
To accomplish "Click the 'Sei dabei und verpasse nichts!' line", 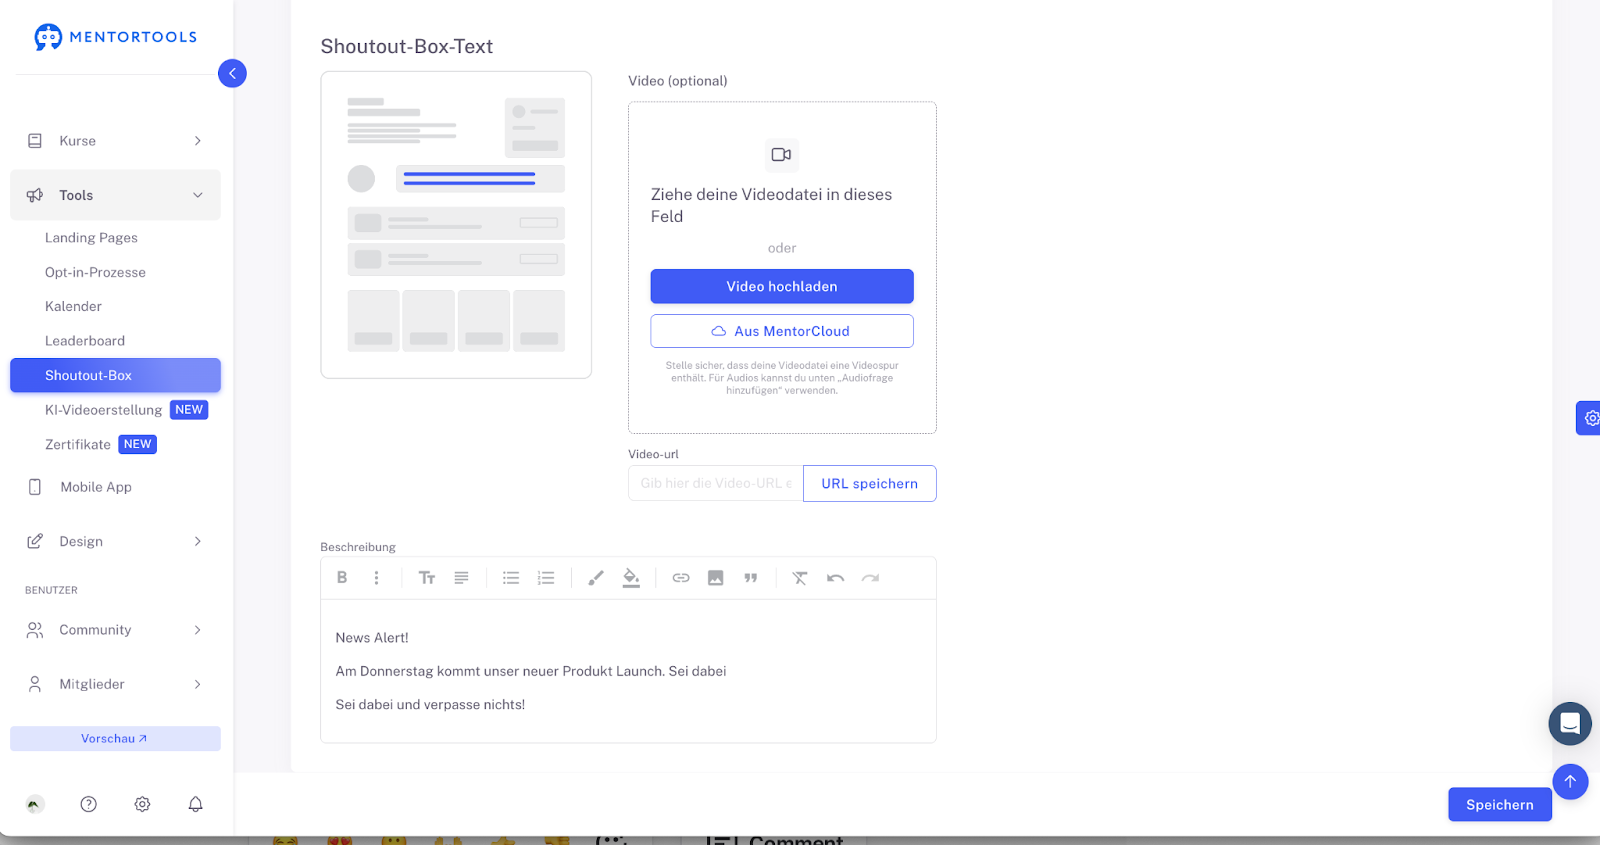I will [430, 705].
